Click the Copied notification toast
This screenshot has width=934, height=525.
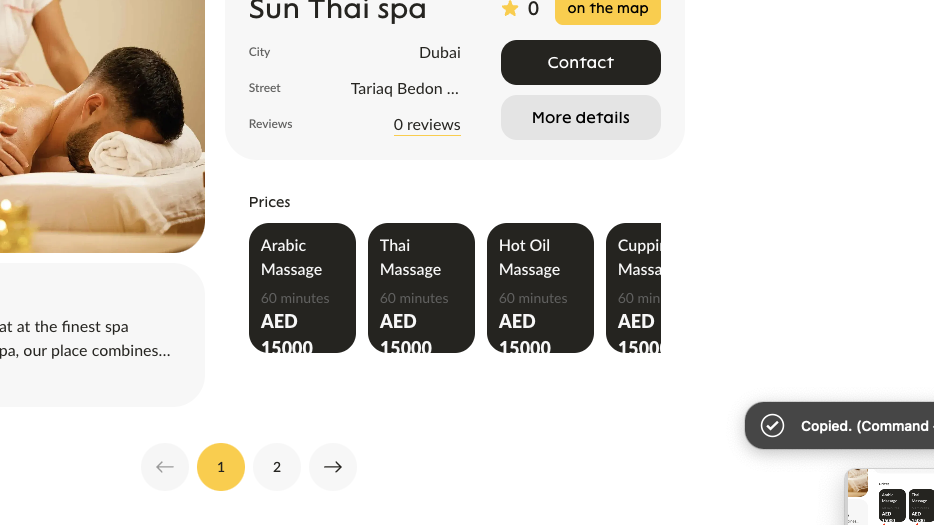click(x=850, y=426)
